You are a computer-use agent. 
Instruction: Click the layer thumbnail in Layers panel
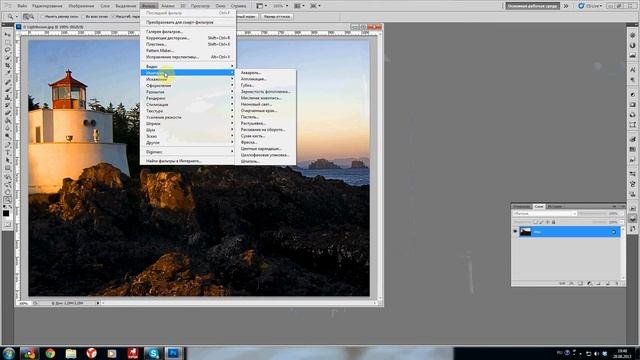[x=526, y=231]
